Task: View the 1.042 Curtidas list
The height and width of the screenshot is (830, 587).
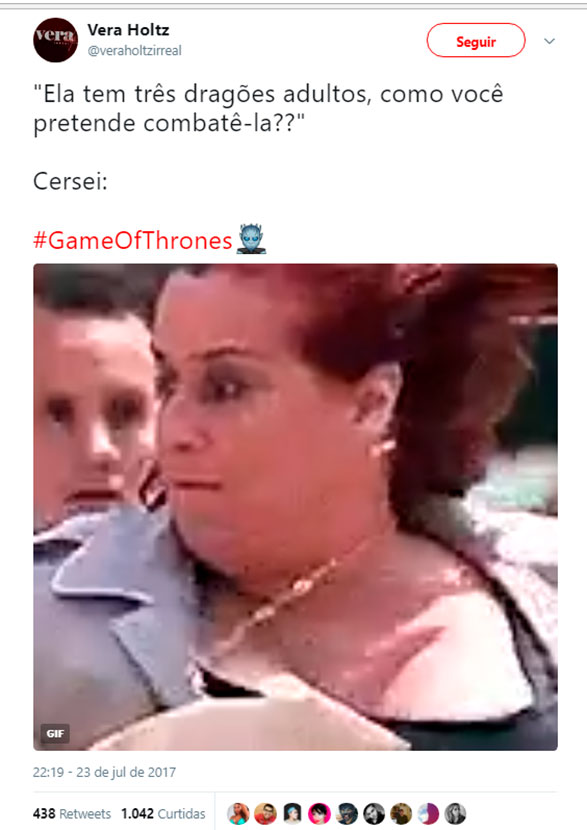Action: click(x=163, y=814)
